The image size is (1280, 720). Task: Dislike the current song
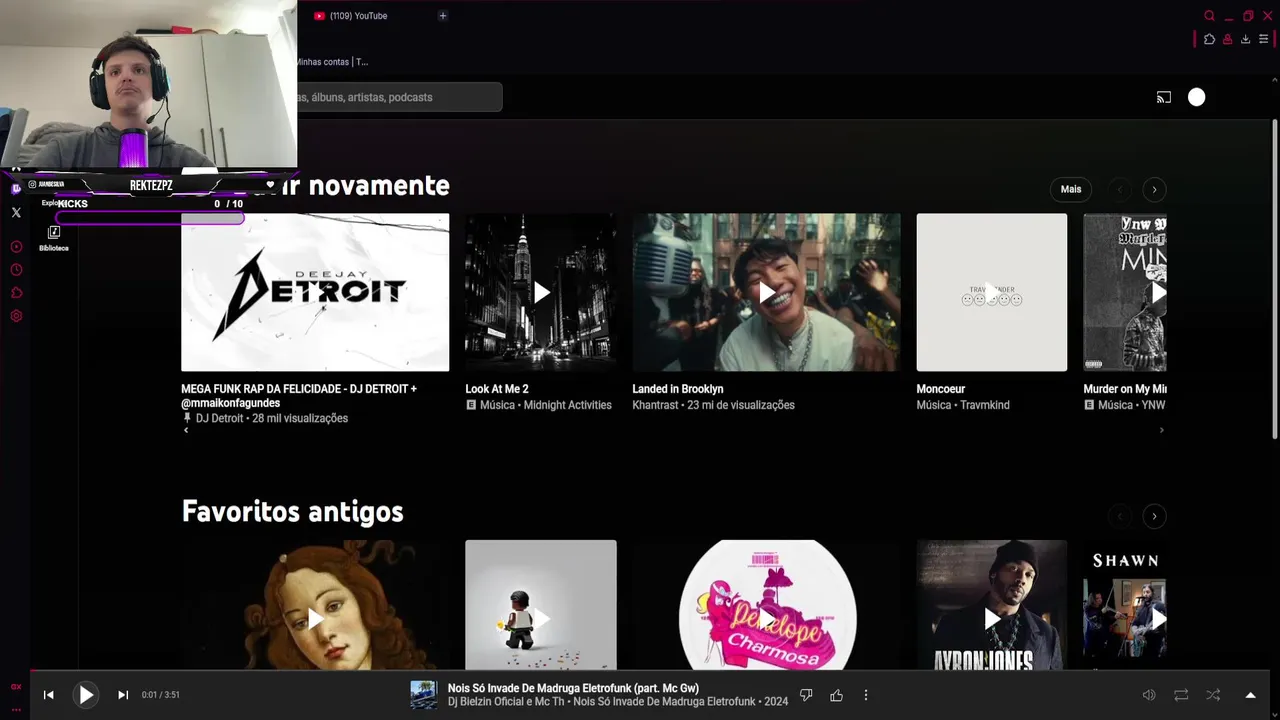(806, 695)
